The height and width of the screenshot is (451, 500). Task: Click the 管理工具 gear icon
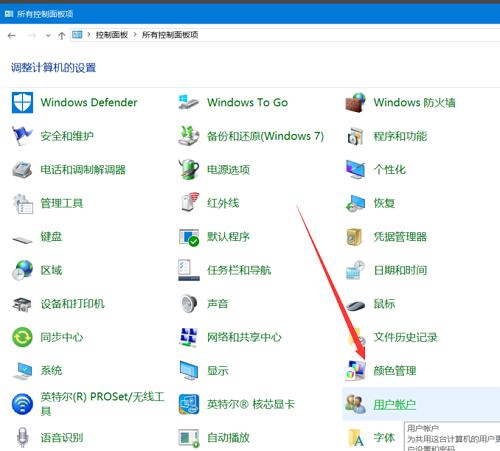coord(22,203)
